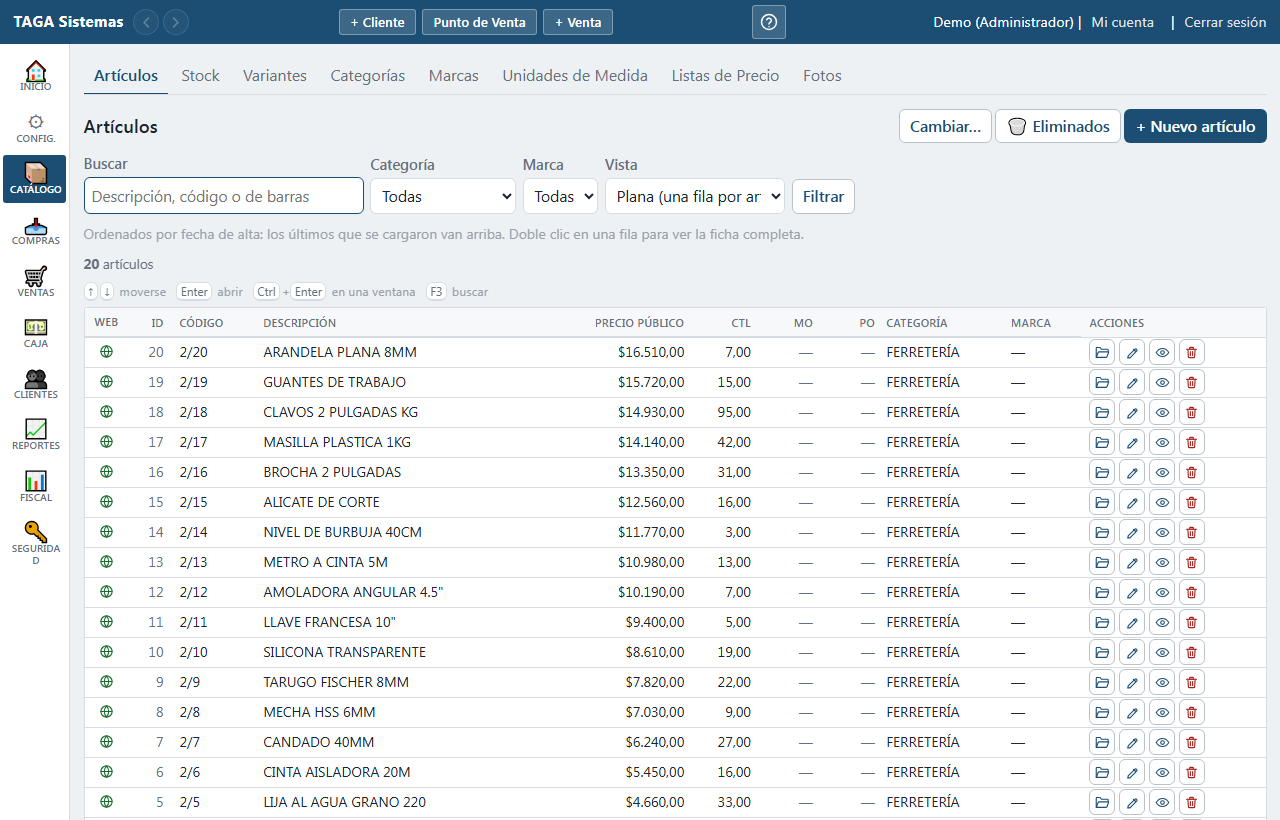Click the web globe icon for ALICATE DE CORTE
Screen dimensions: 1280x820
point(107,501)
